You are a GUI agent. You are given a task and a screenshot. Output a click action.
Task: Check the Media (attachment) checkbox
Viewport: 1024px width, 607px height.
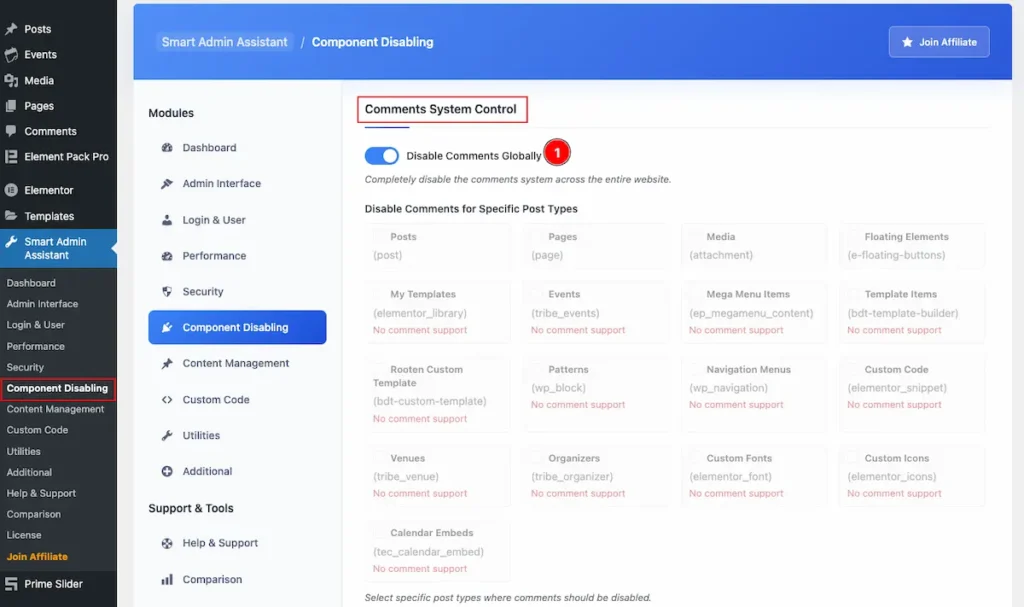tap(695, 236)
